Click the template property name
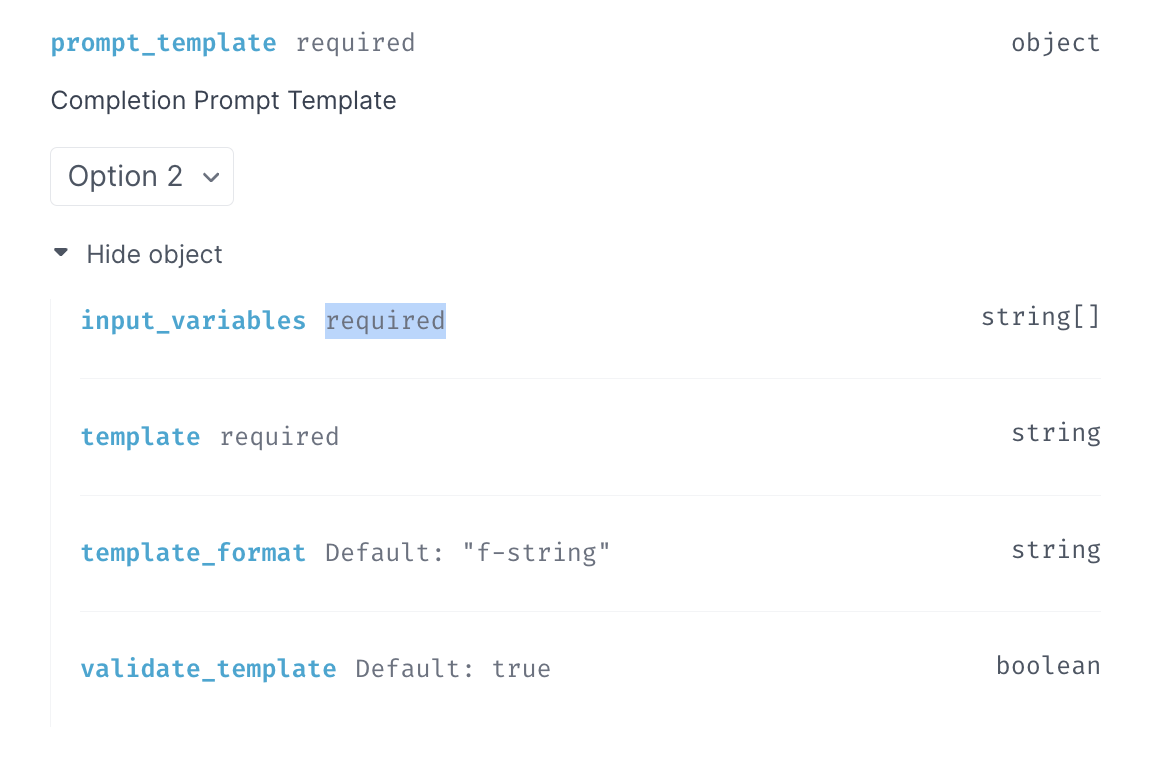 140,436
